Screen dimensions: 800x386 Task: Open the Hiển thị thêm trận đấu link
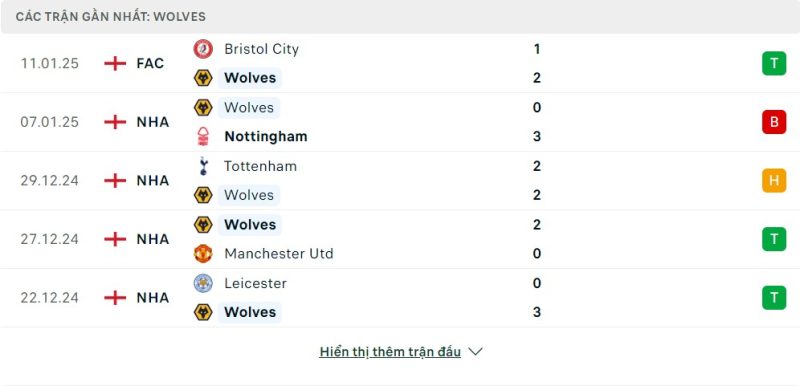pyautogui.click(x=390, y=352)
